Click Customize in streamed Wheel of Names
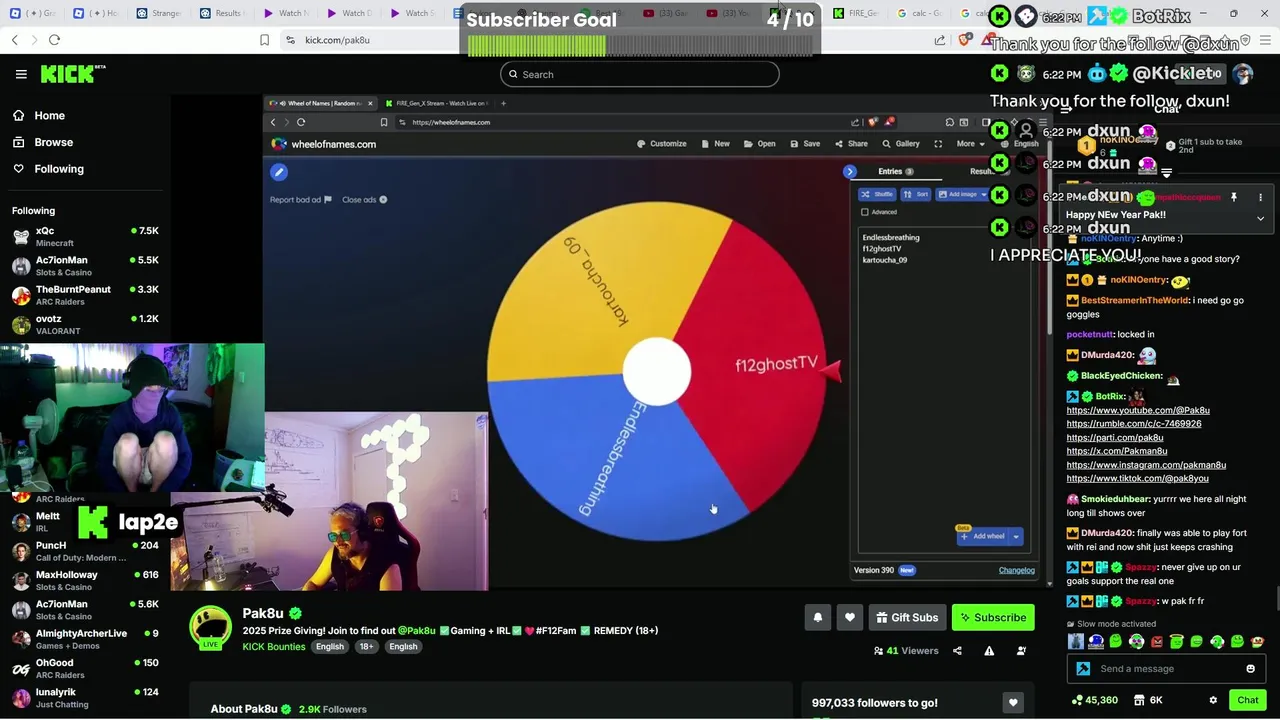 662,144
